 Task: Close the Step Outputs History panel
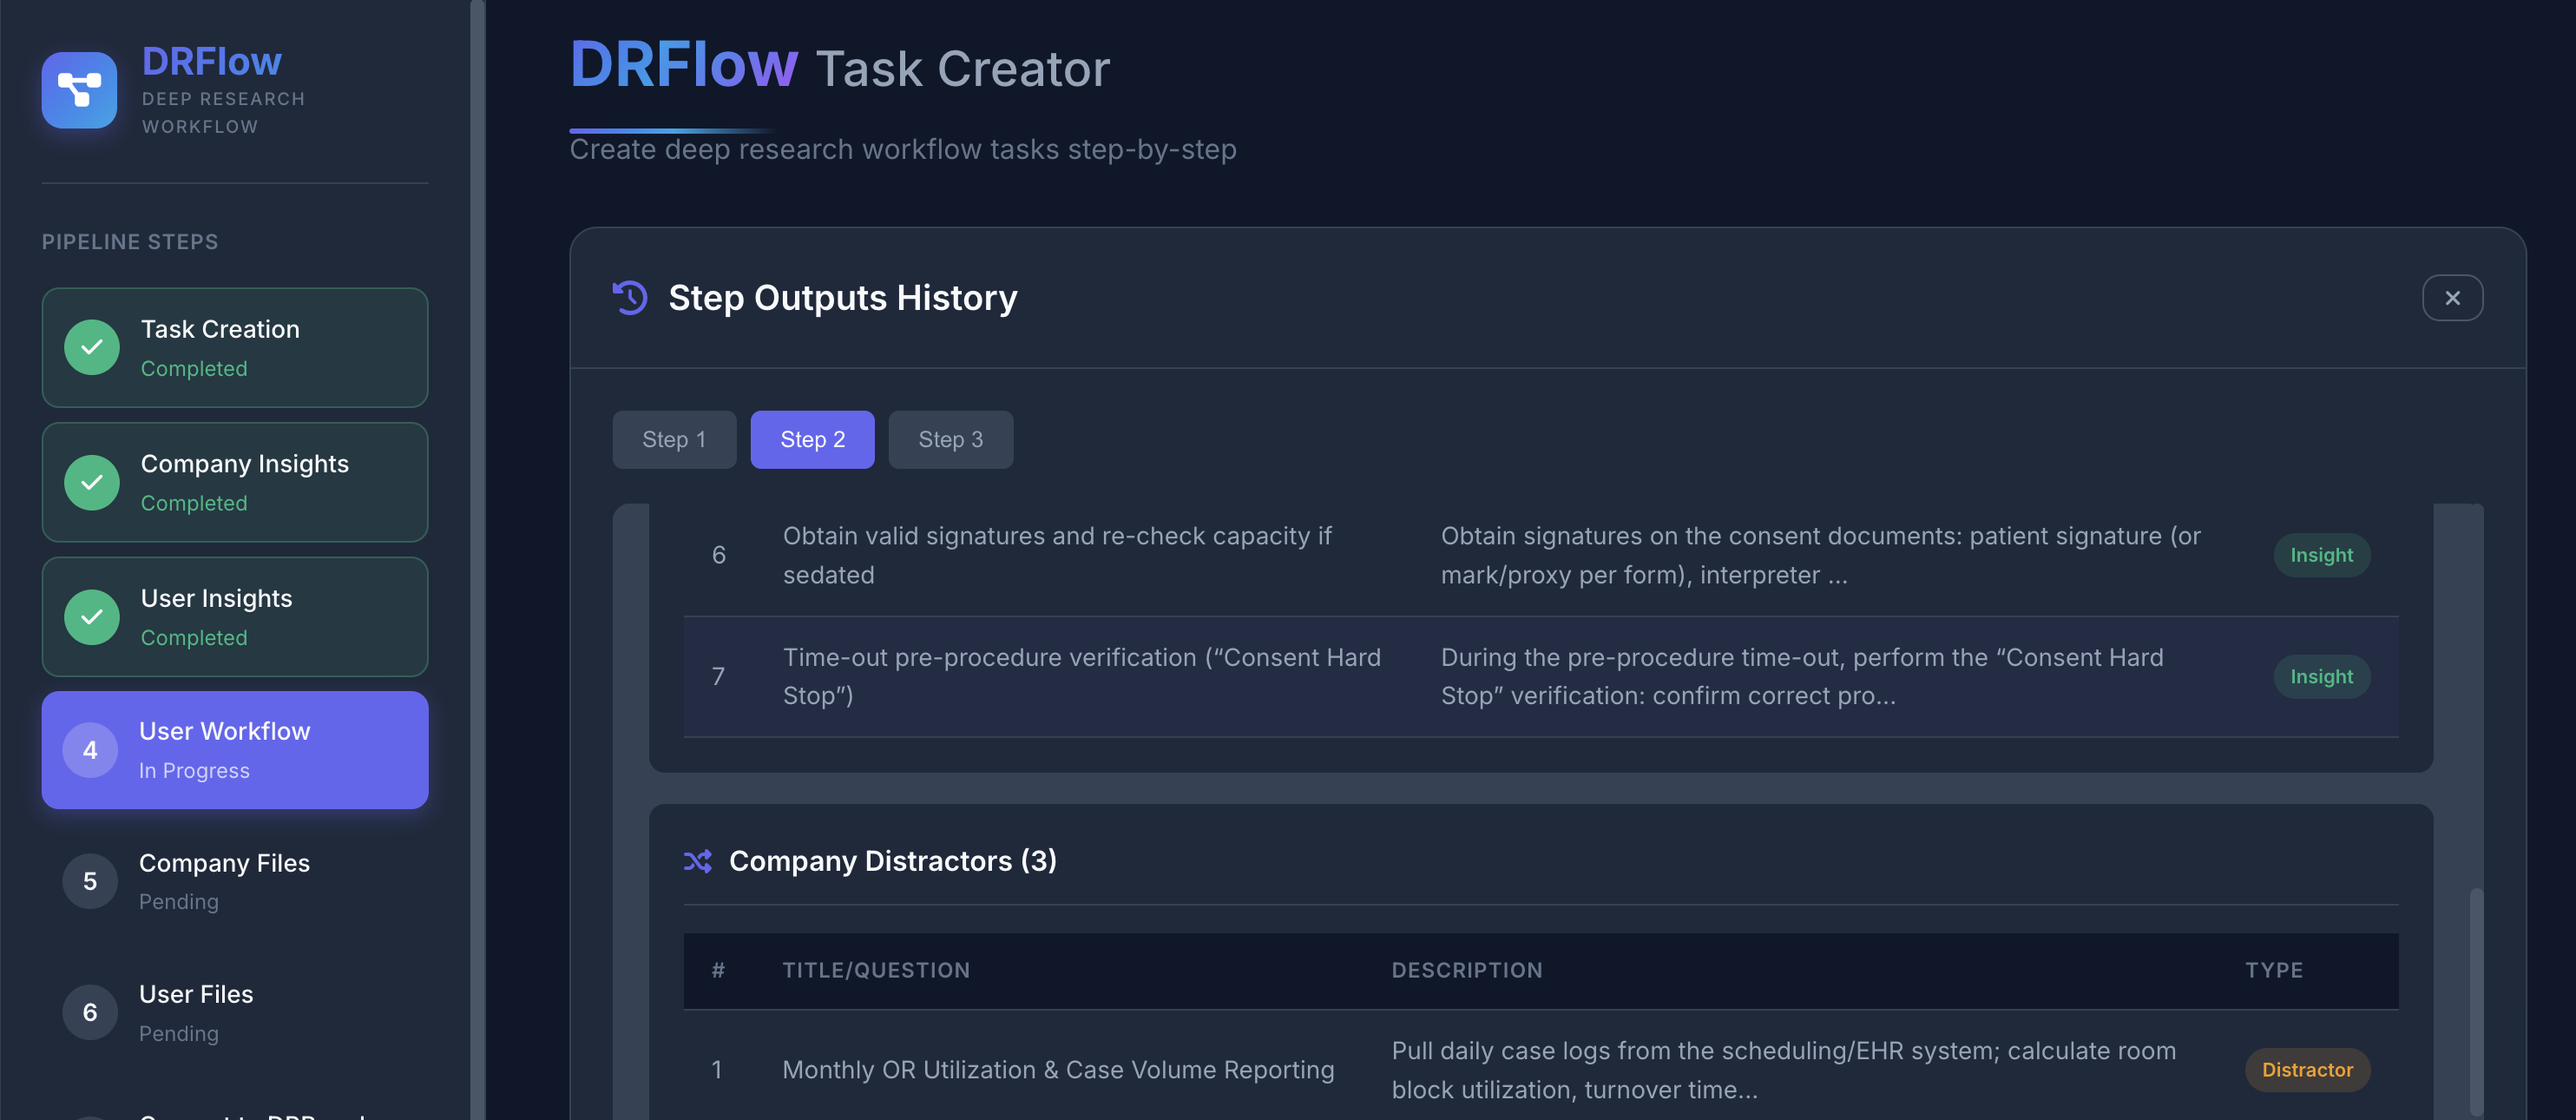2452,298
